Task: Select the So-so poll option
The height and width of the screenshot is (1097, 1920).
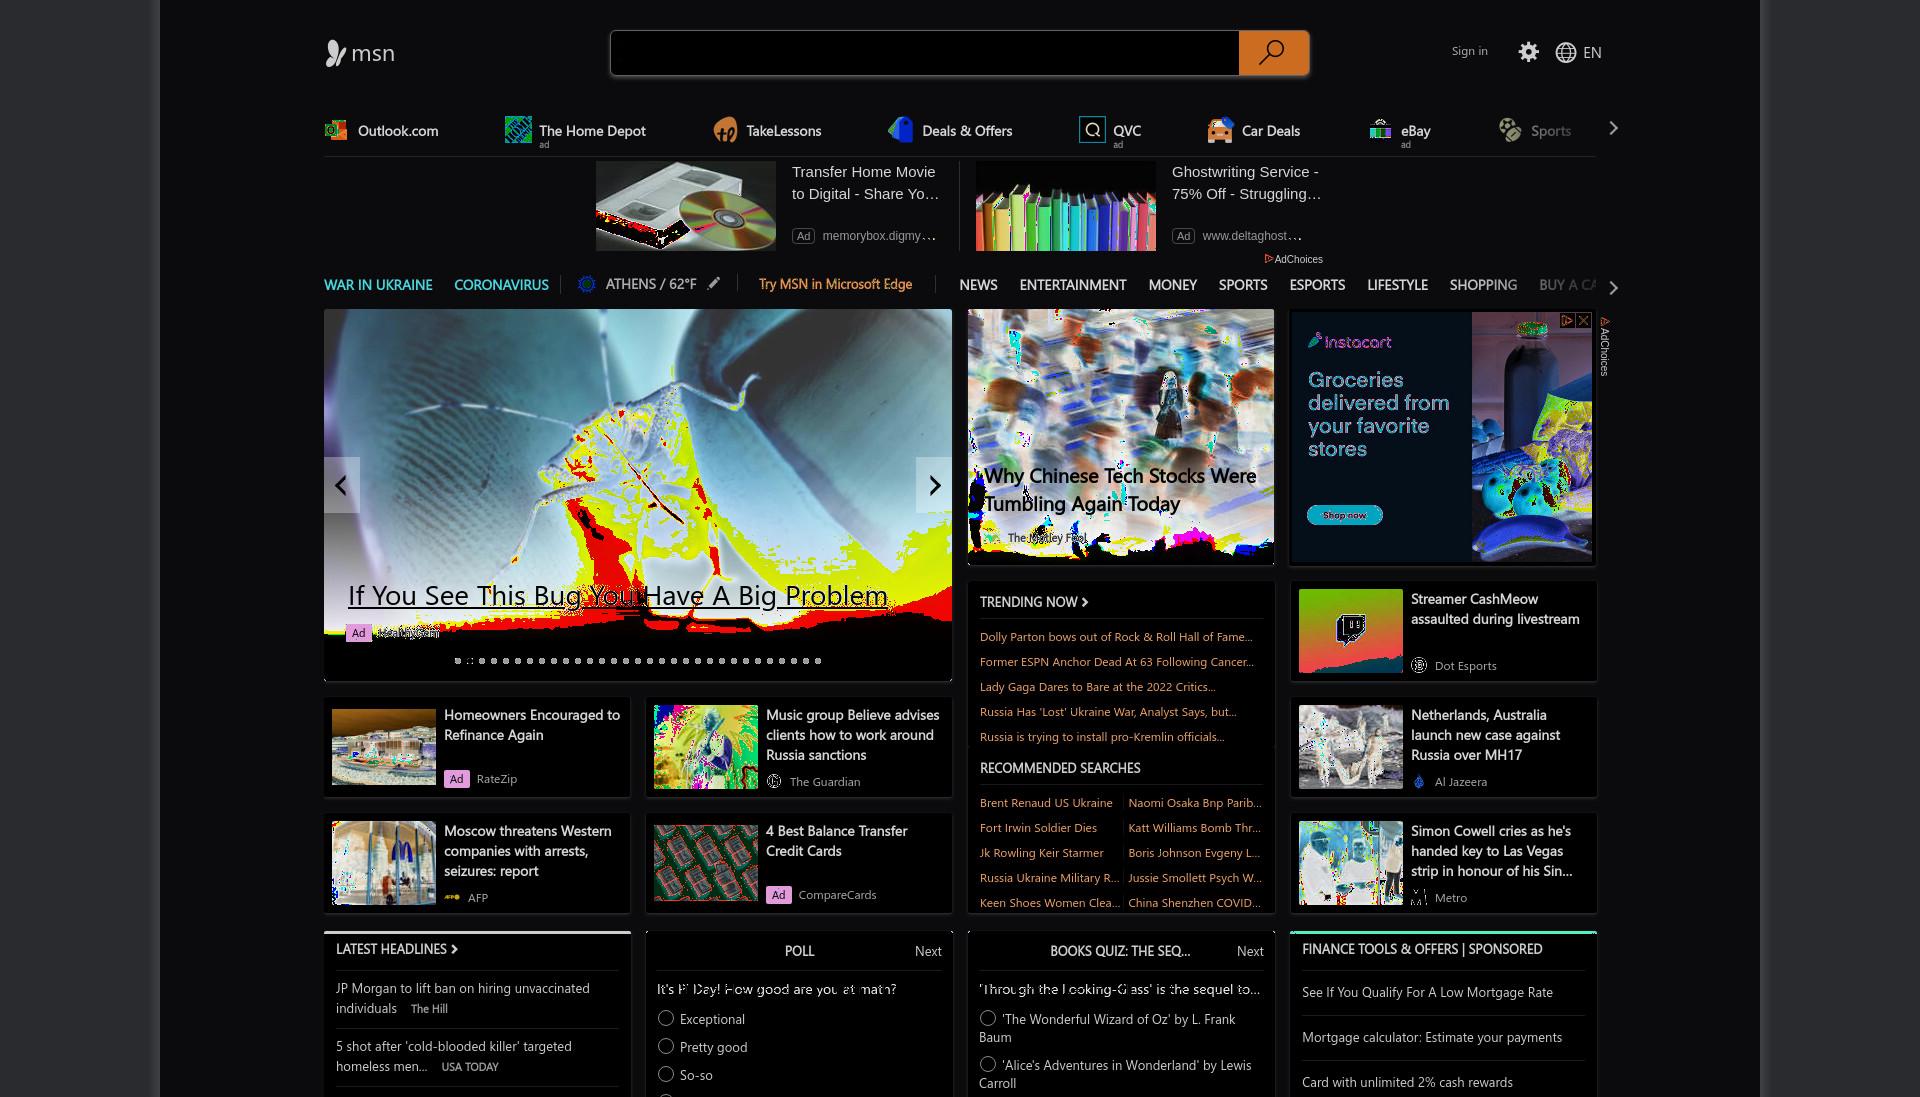Action: (666, 1074)
